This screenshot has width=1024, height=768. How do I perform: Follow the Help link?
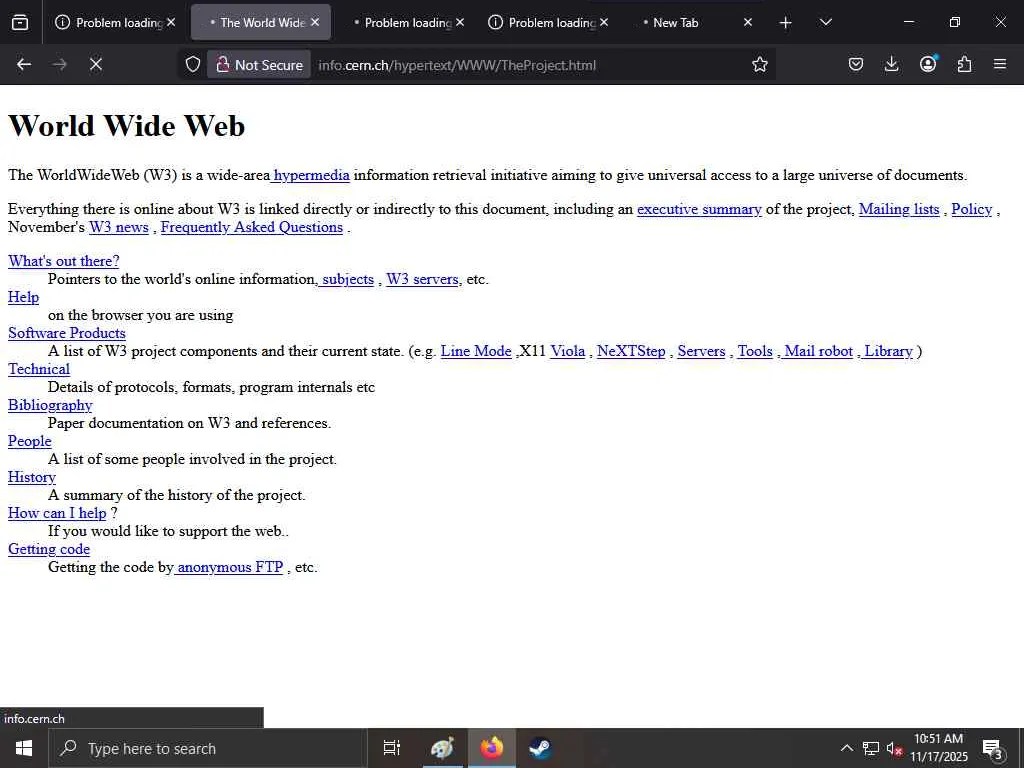(24, 297)
